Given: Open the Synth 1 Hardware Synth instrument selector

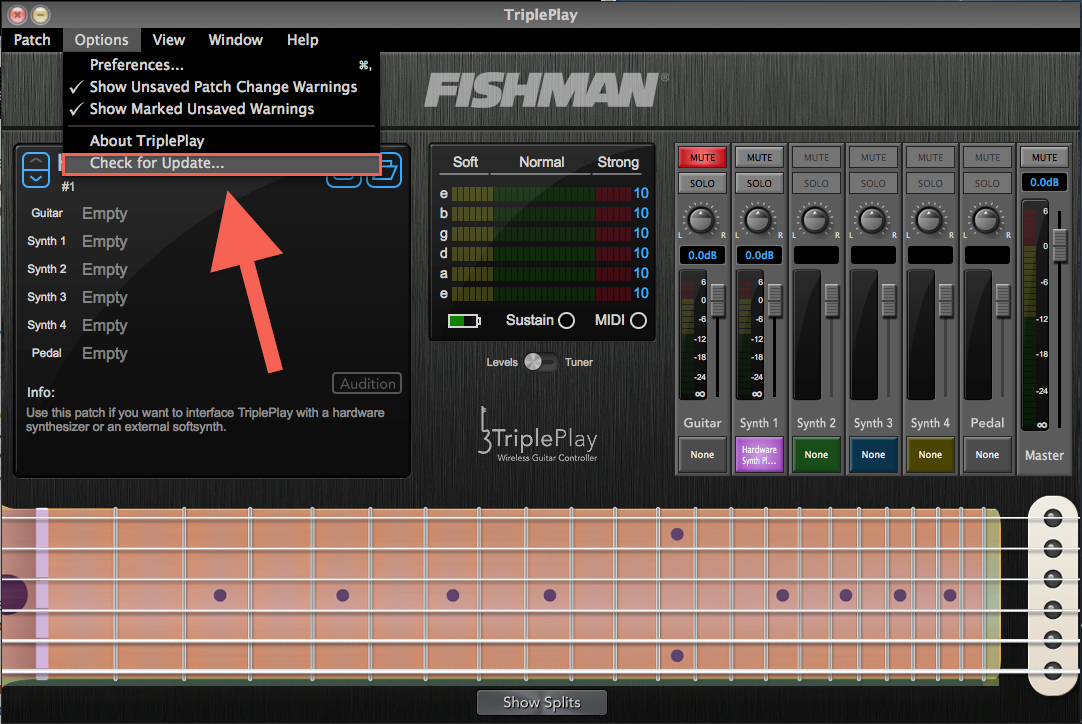Looking at the screenshot, I should pos(759,454).
